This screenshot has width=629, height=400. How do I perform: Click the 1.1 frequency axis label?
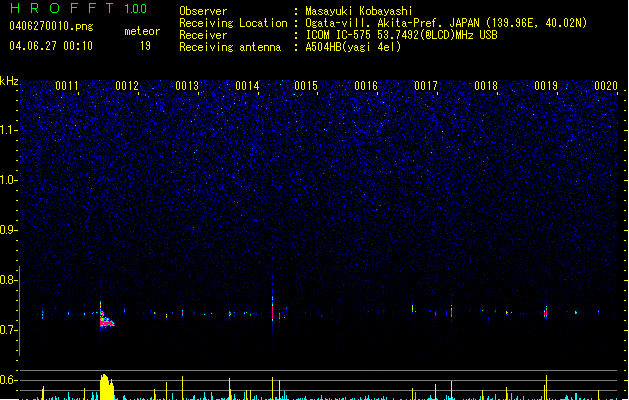pos(8,130)
